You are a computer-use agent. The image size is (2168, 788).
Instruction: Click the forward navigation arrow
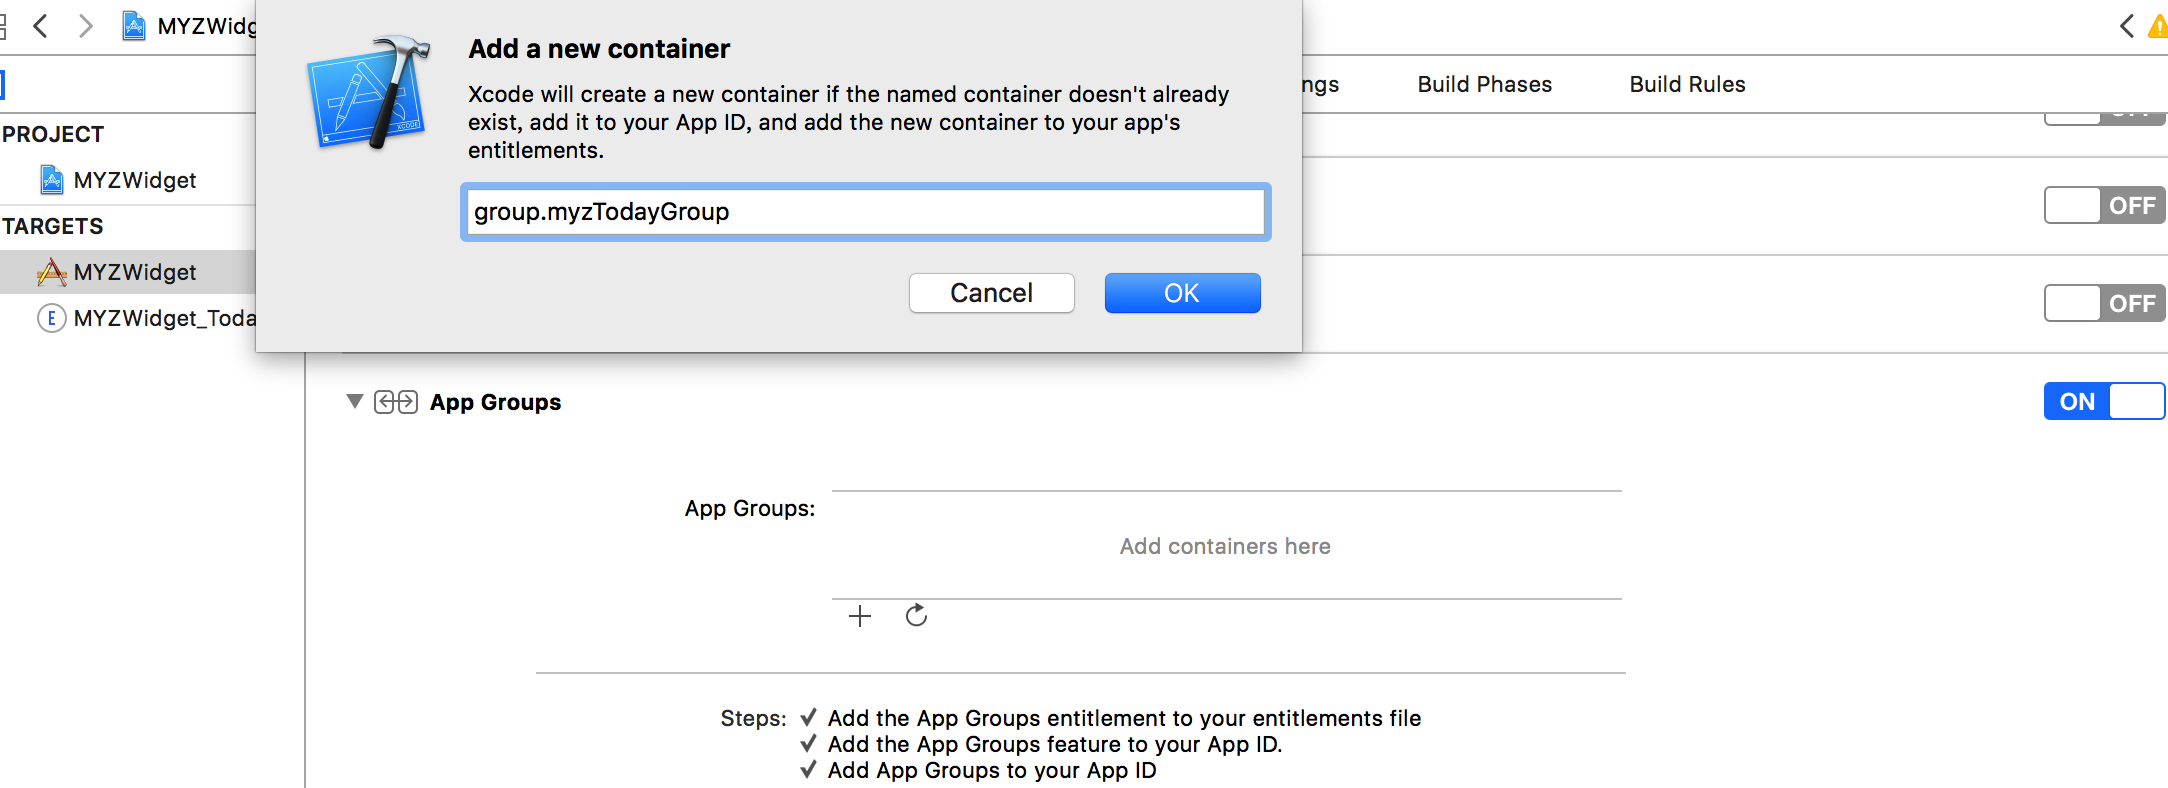(x=86, y=26)
